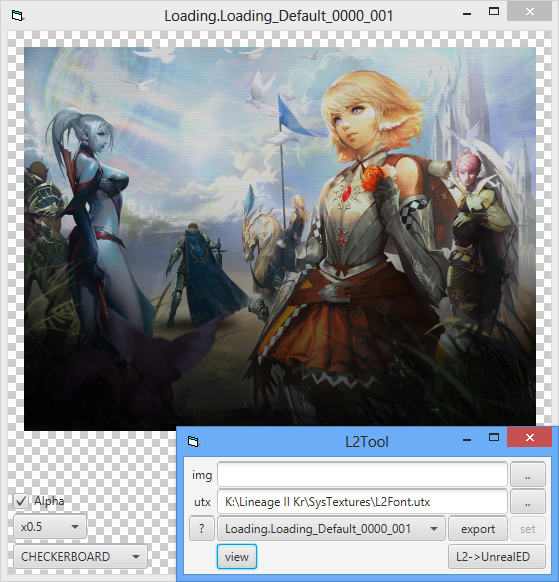This screenshot has height=582, width=559.
Task: Click the image viewer window title icon
Action: tap(17, 16)
